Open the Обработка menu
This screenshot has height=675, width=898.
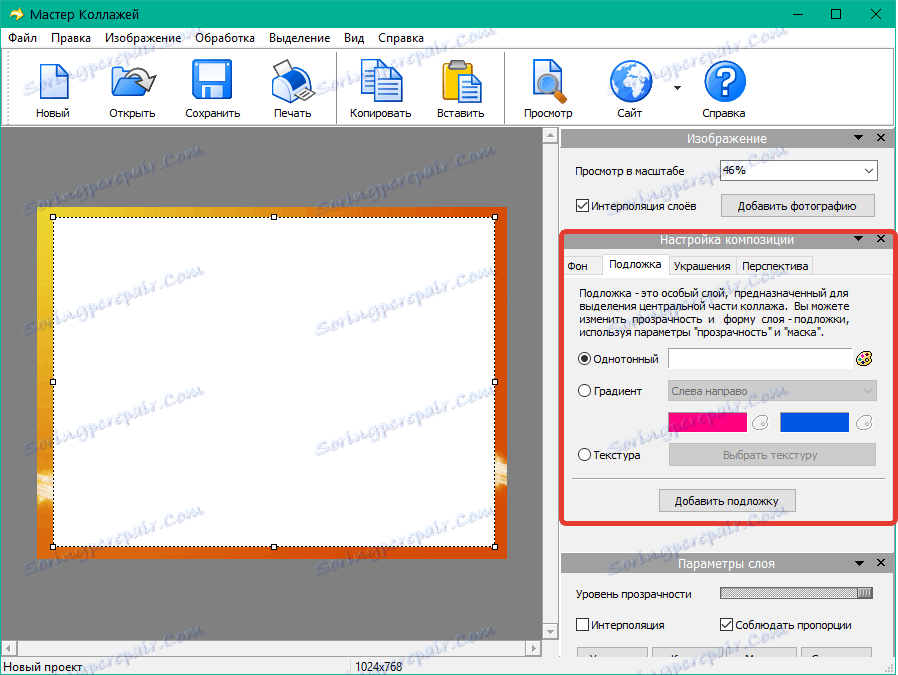point(225,38)
